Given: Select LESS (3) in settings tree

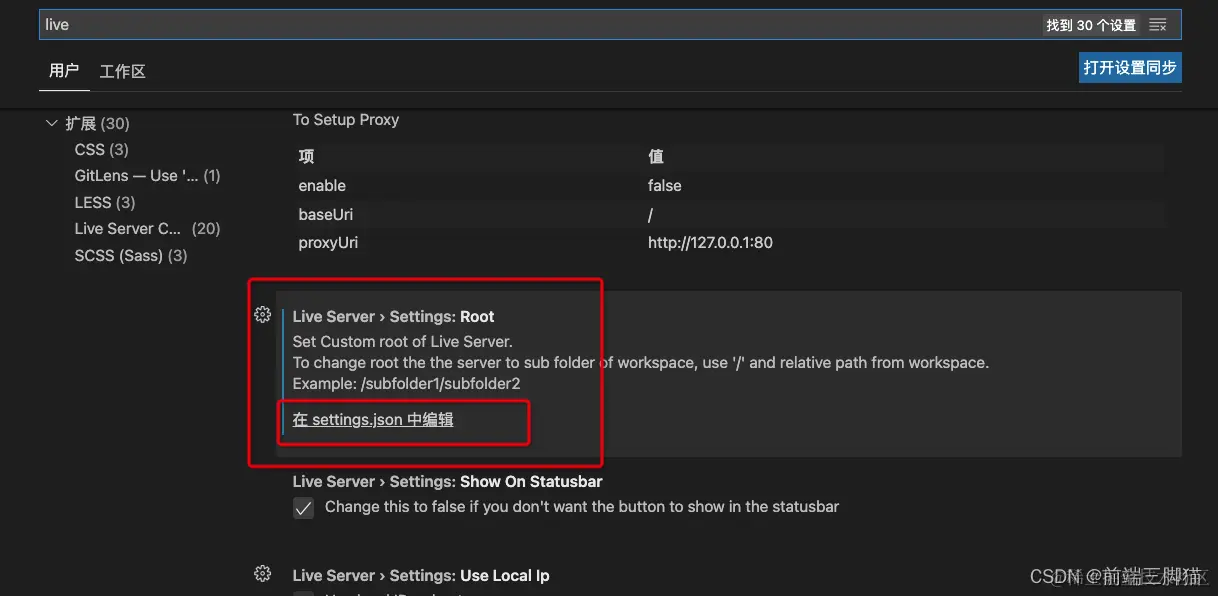Looking at the screenshot, I should point(105,202).
